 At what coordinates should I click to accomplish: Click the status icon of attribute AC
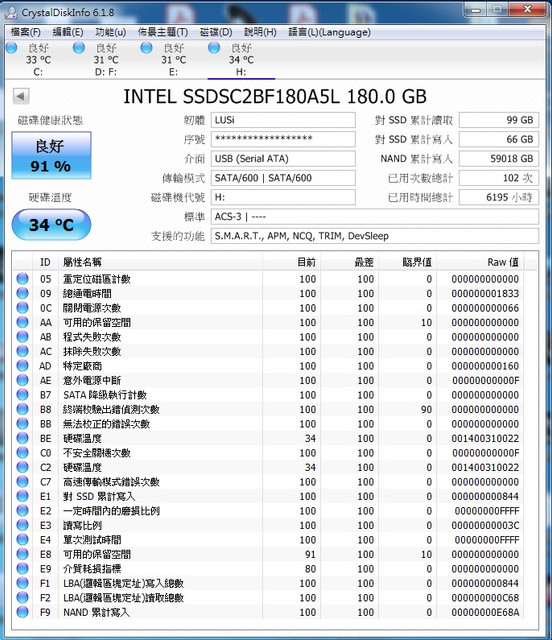pyautogui.click(x=22, y=351)
